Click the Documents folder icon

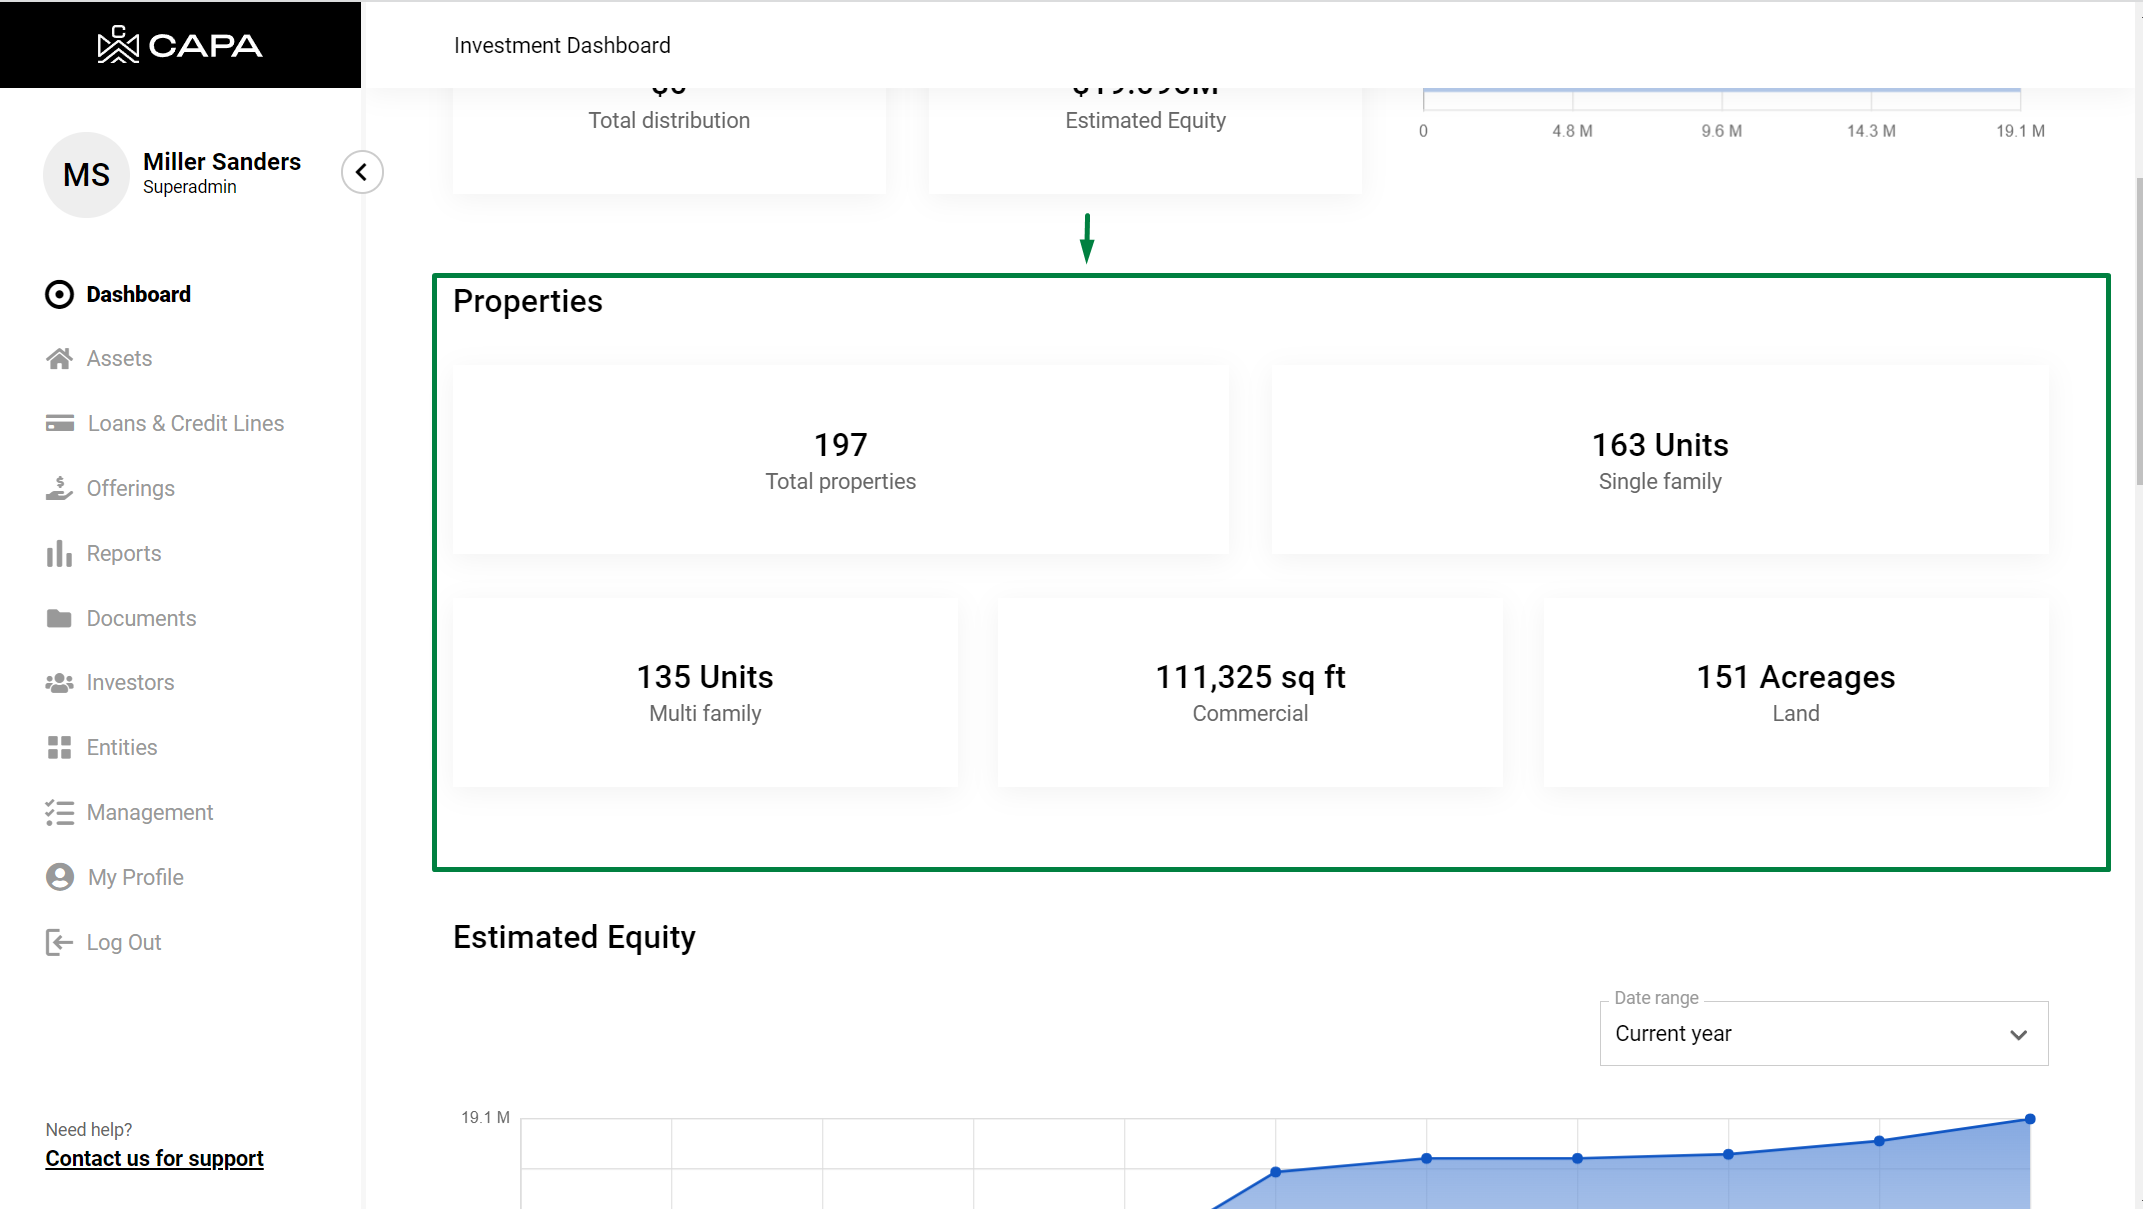coord(59,619)
